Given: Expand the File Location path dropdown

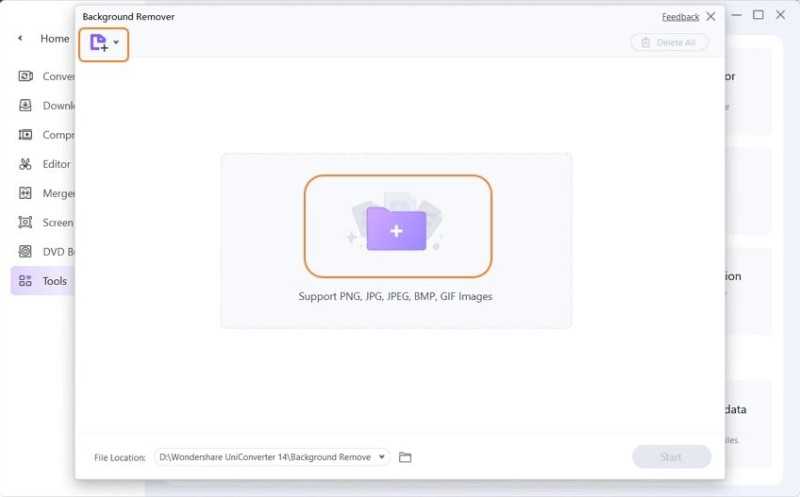Looking at the screenshot, I should pos(382,457).
